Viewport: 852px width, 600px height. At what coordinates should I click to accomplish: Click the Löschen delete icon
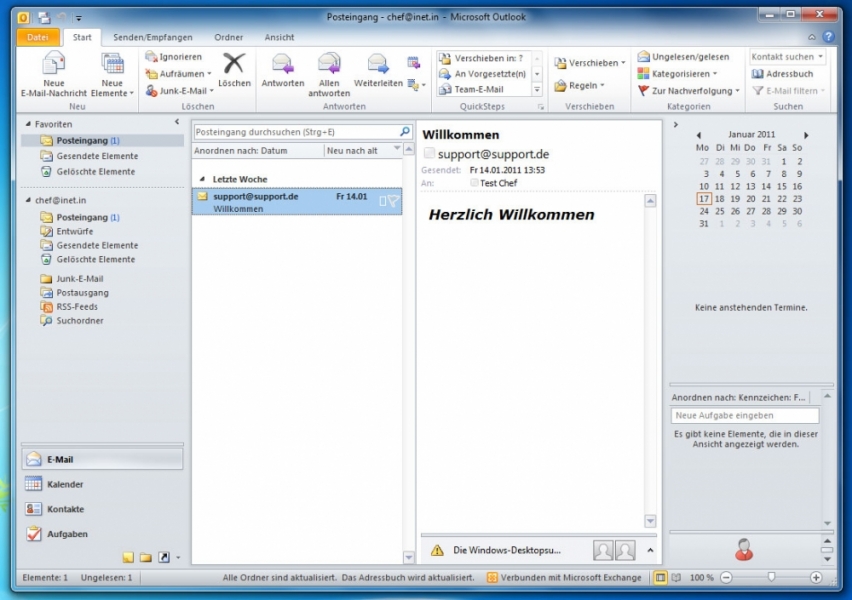[x=234, y=65]
